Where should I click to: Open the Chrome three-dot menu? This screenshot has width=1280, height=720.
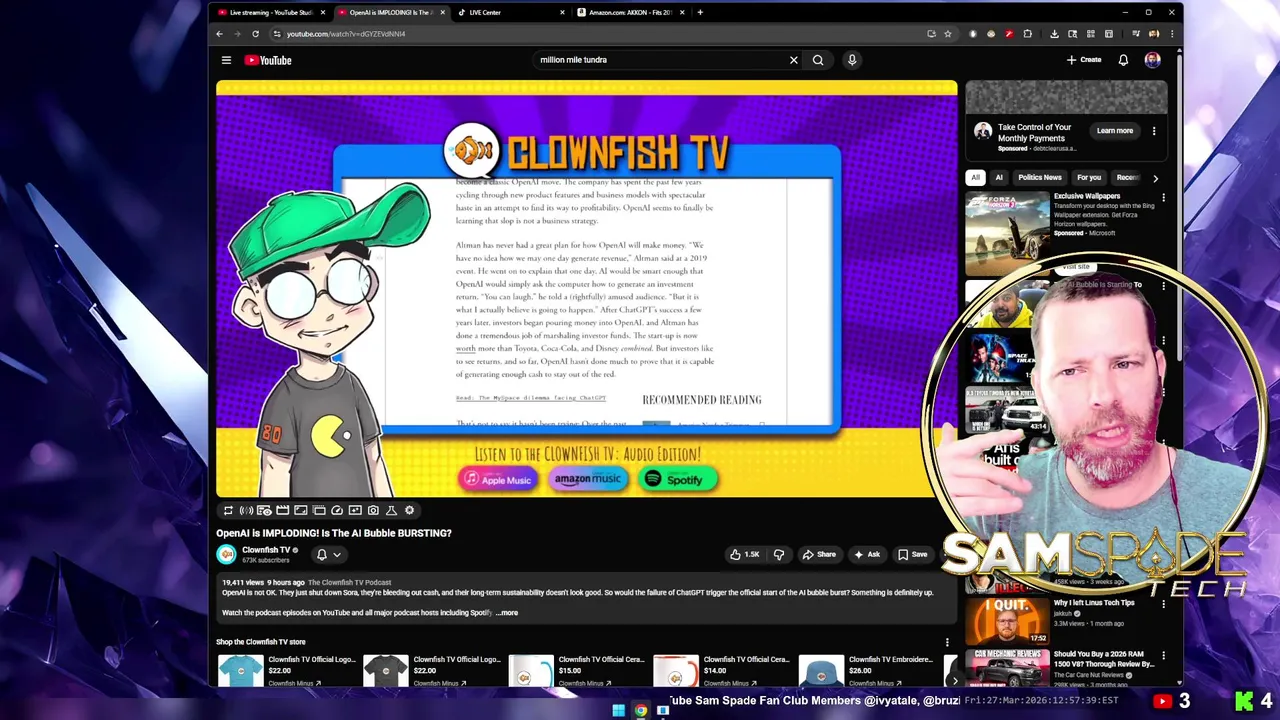[1171, 34]
